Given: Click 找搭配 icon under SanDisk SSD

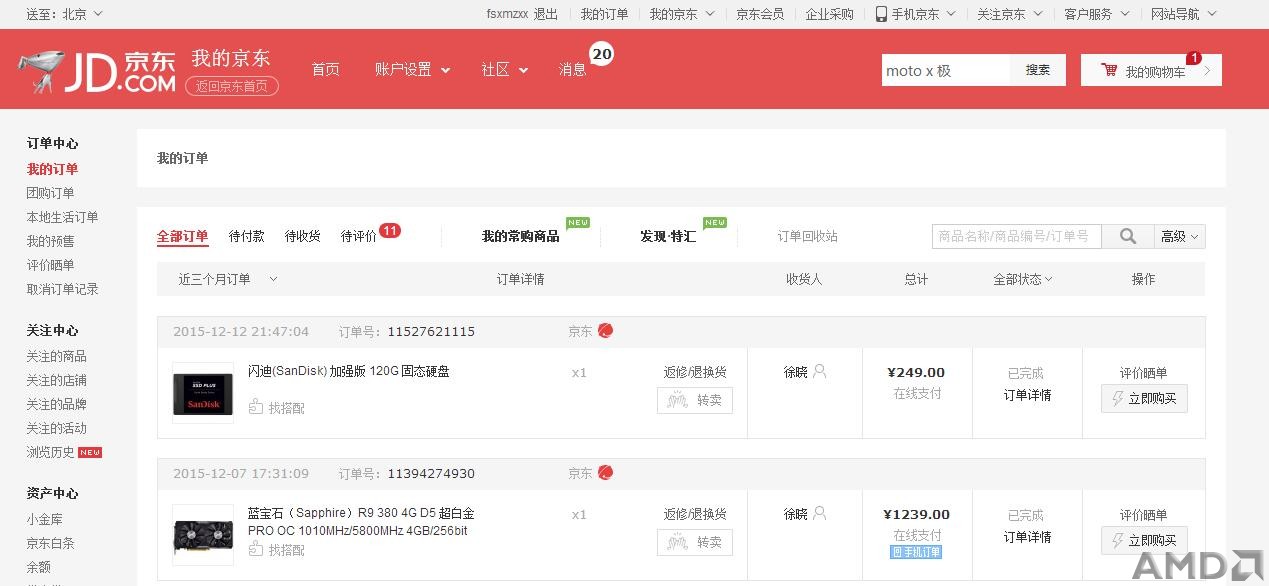Looking at the screenshot, I should coord(256,407).
